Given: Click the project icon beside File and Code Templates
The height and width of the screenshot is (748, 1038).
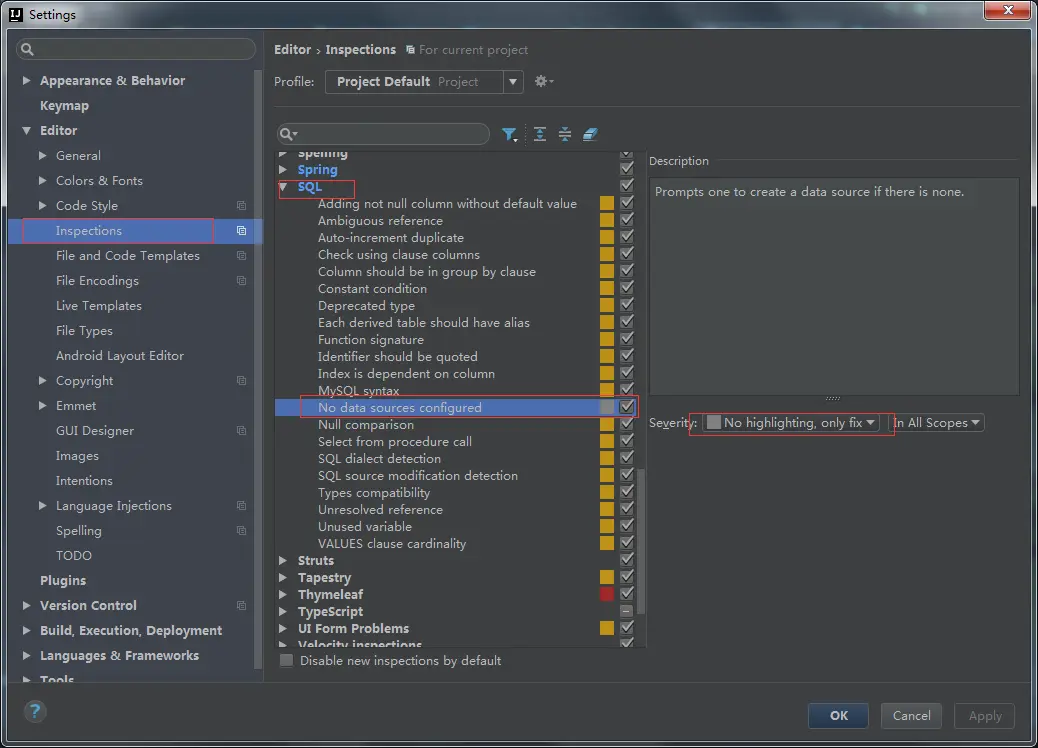Looking at the screenshot, I should pos(242,256).
